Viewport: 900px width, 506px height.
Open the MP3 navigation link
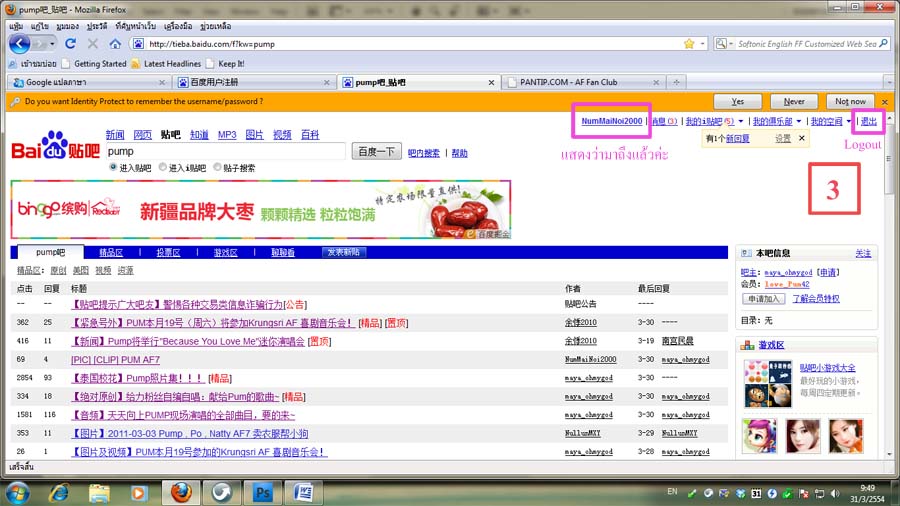point(227,135)
